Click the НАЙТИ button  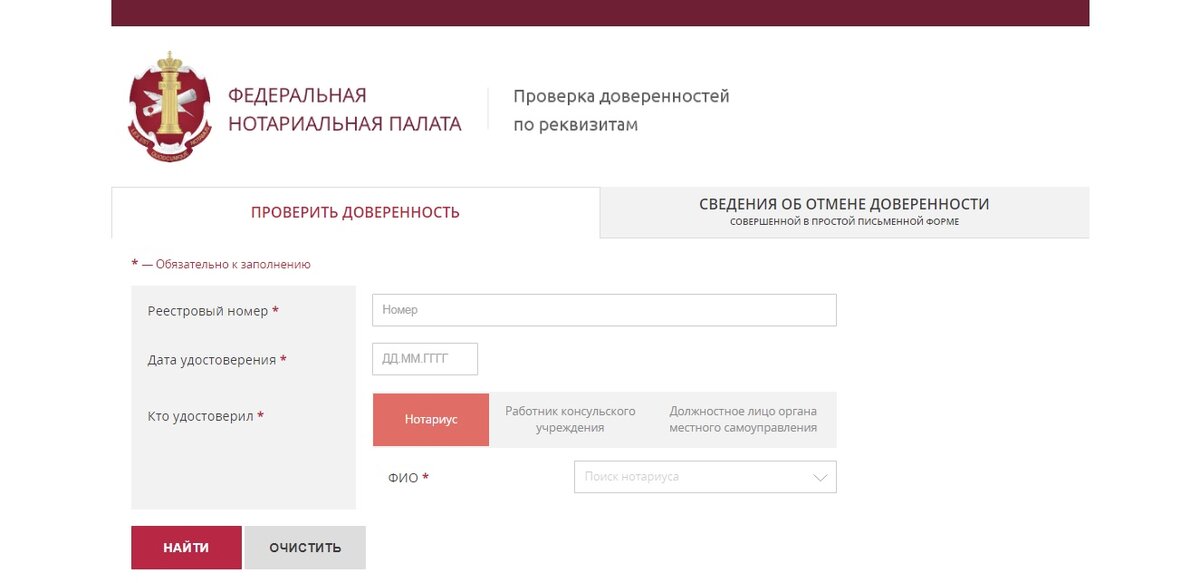[186, 548]
